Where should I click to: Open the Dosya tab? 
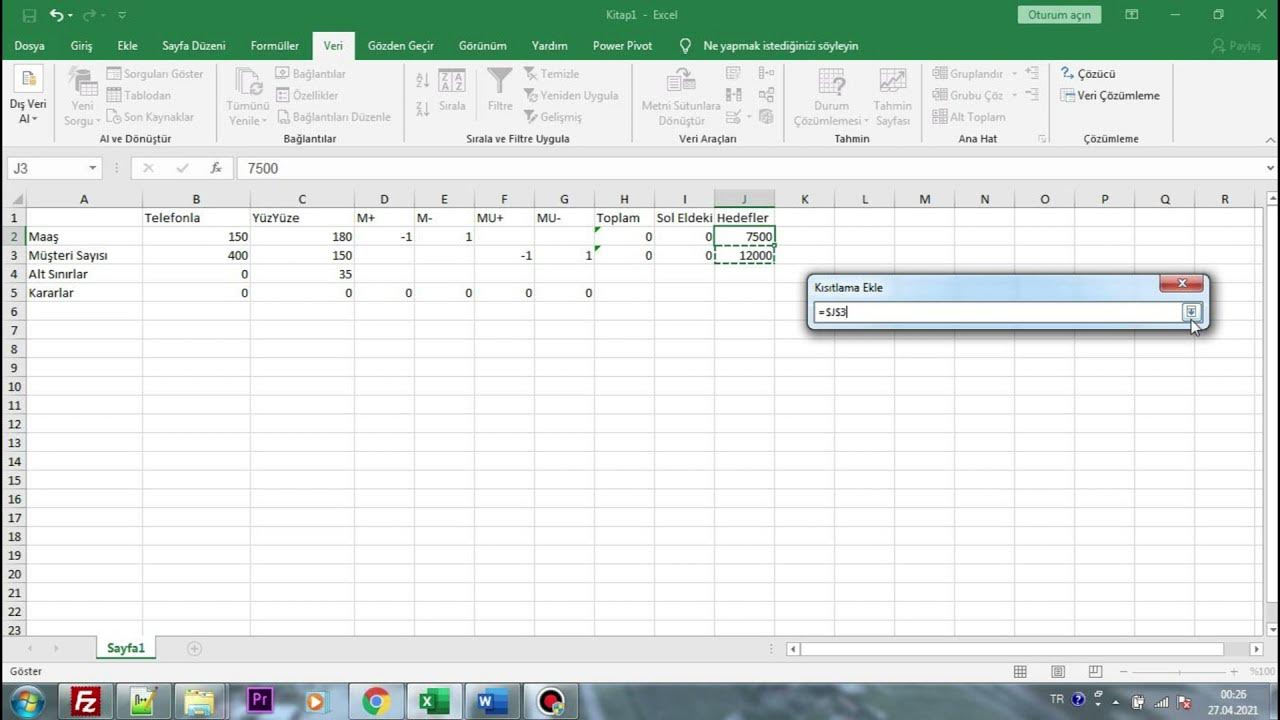[29, 46]
